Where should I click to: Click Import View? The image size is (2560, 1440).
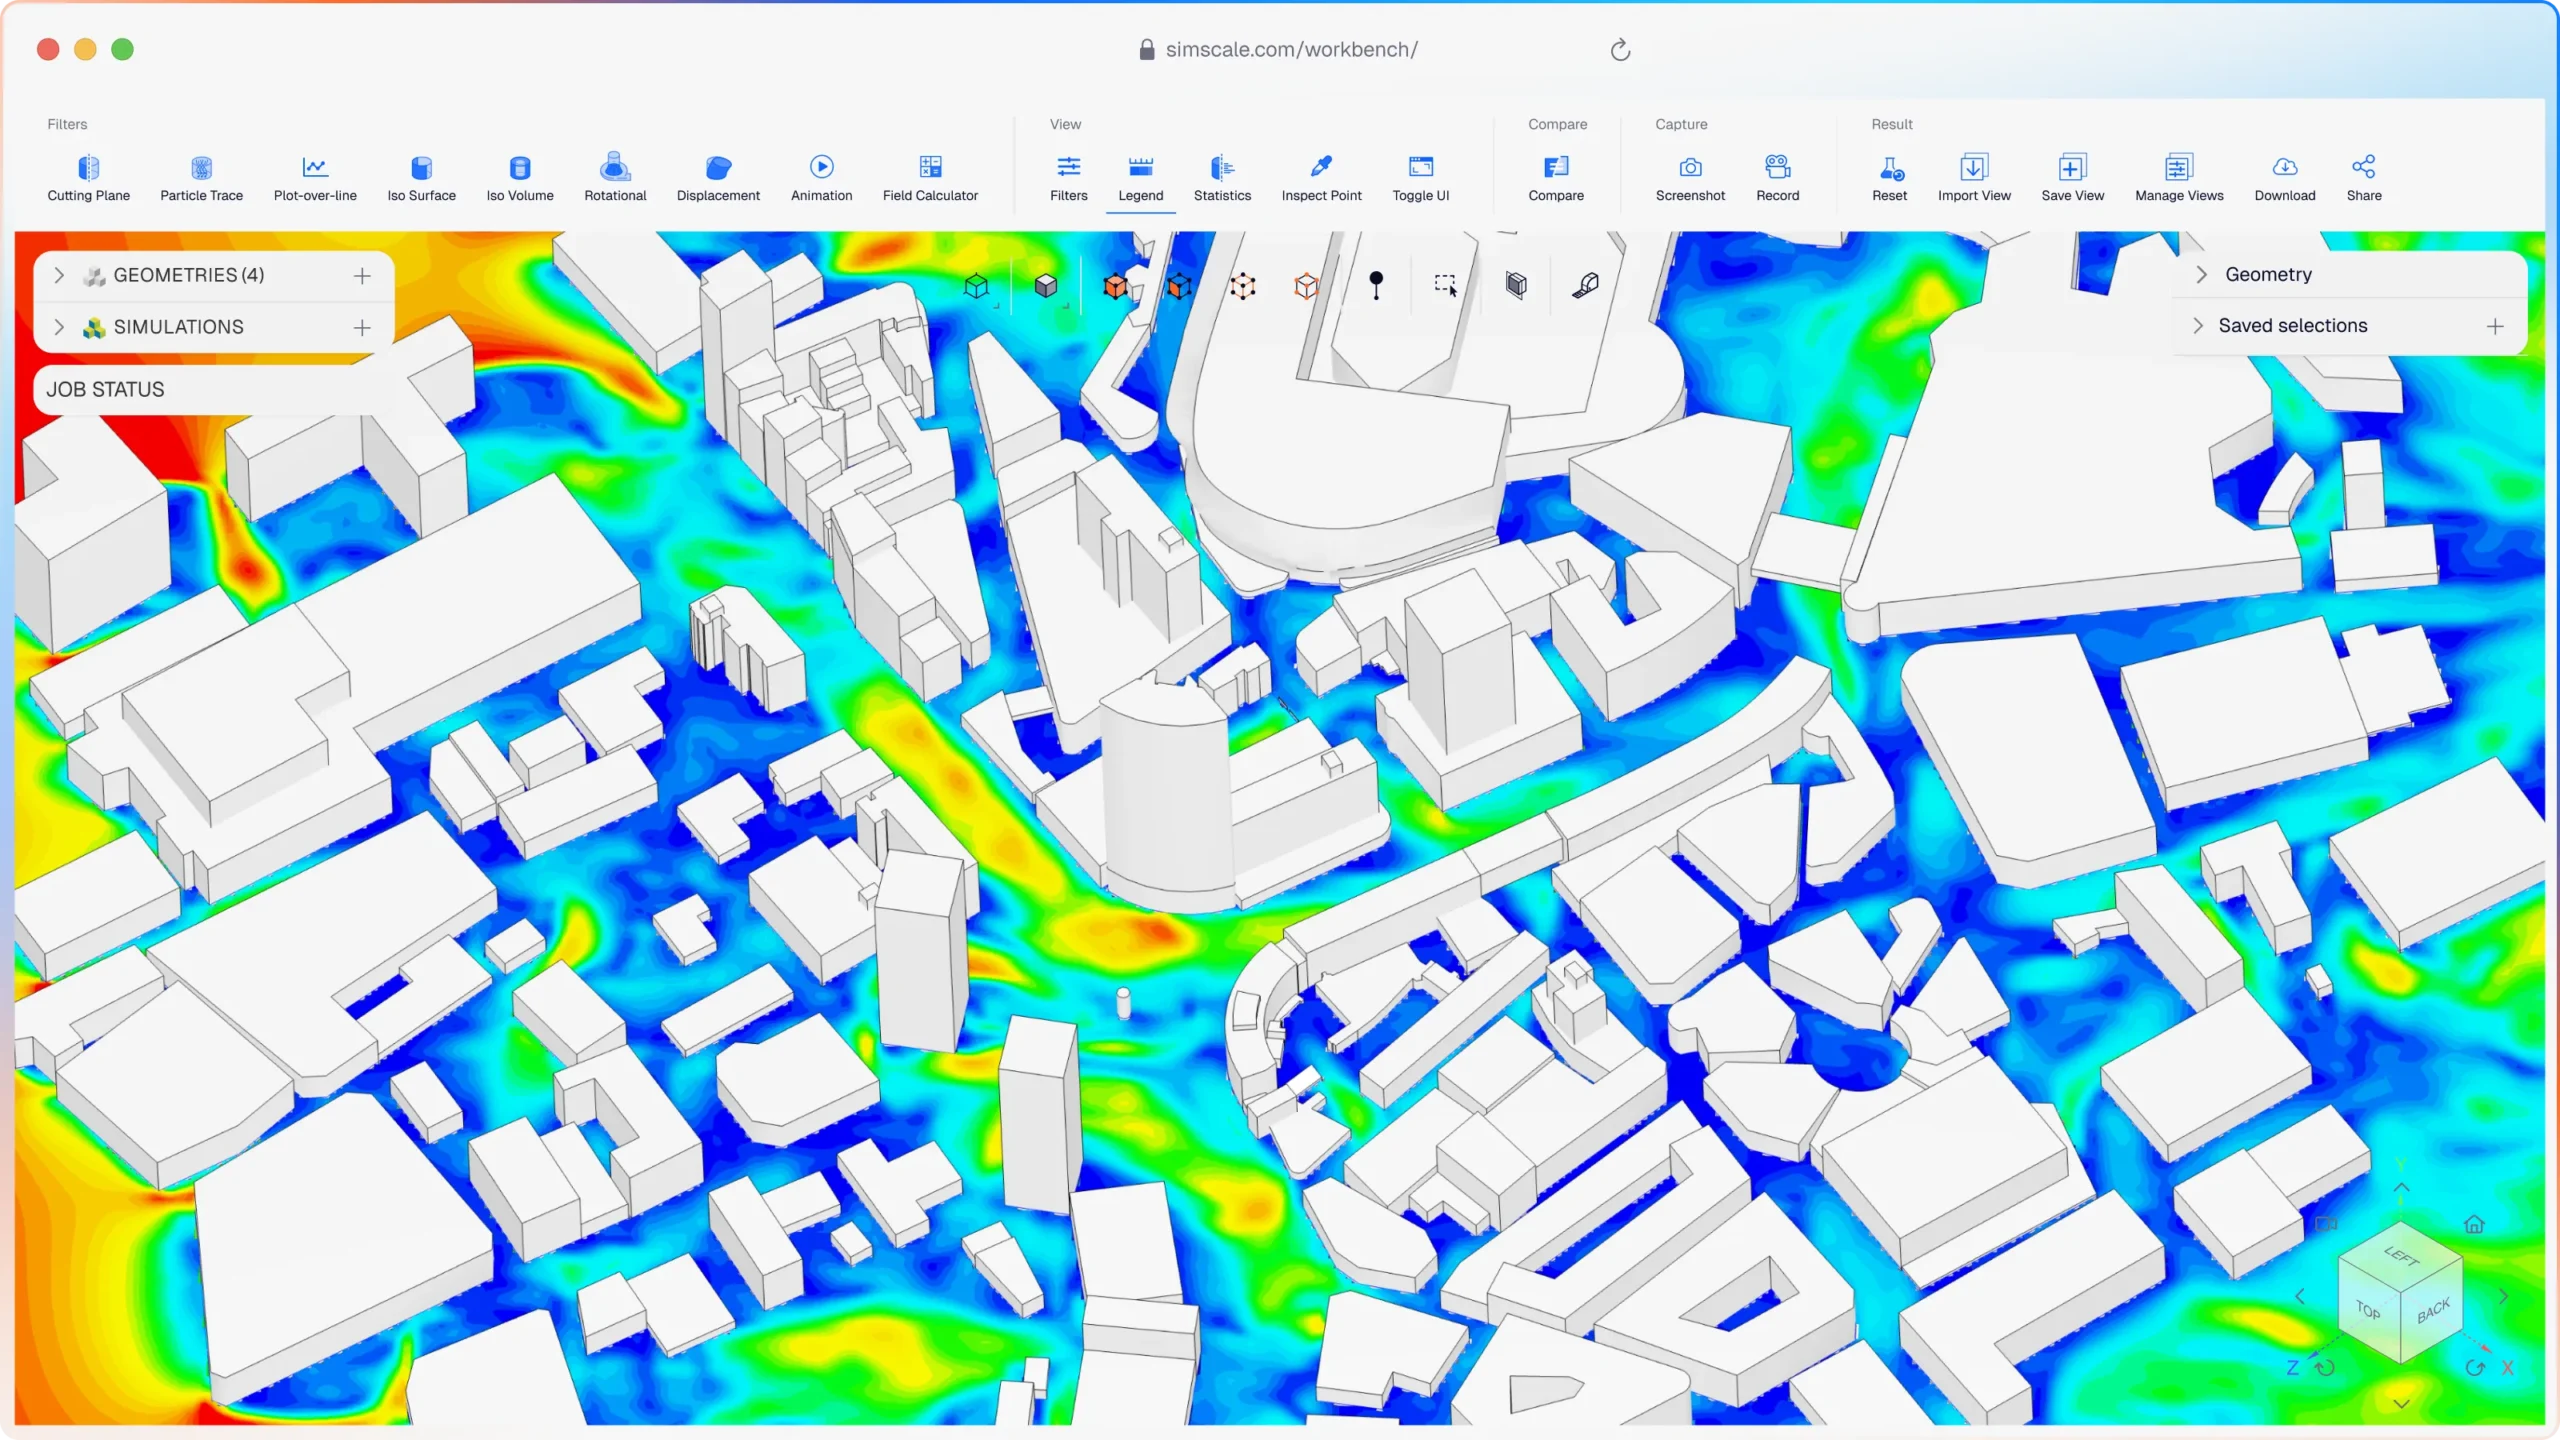click(1974, 178)
